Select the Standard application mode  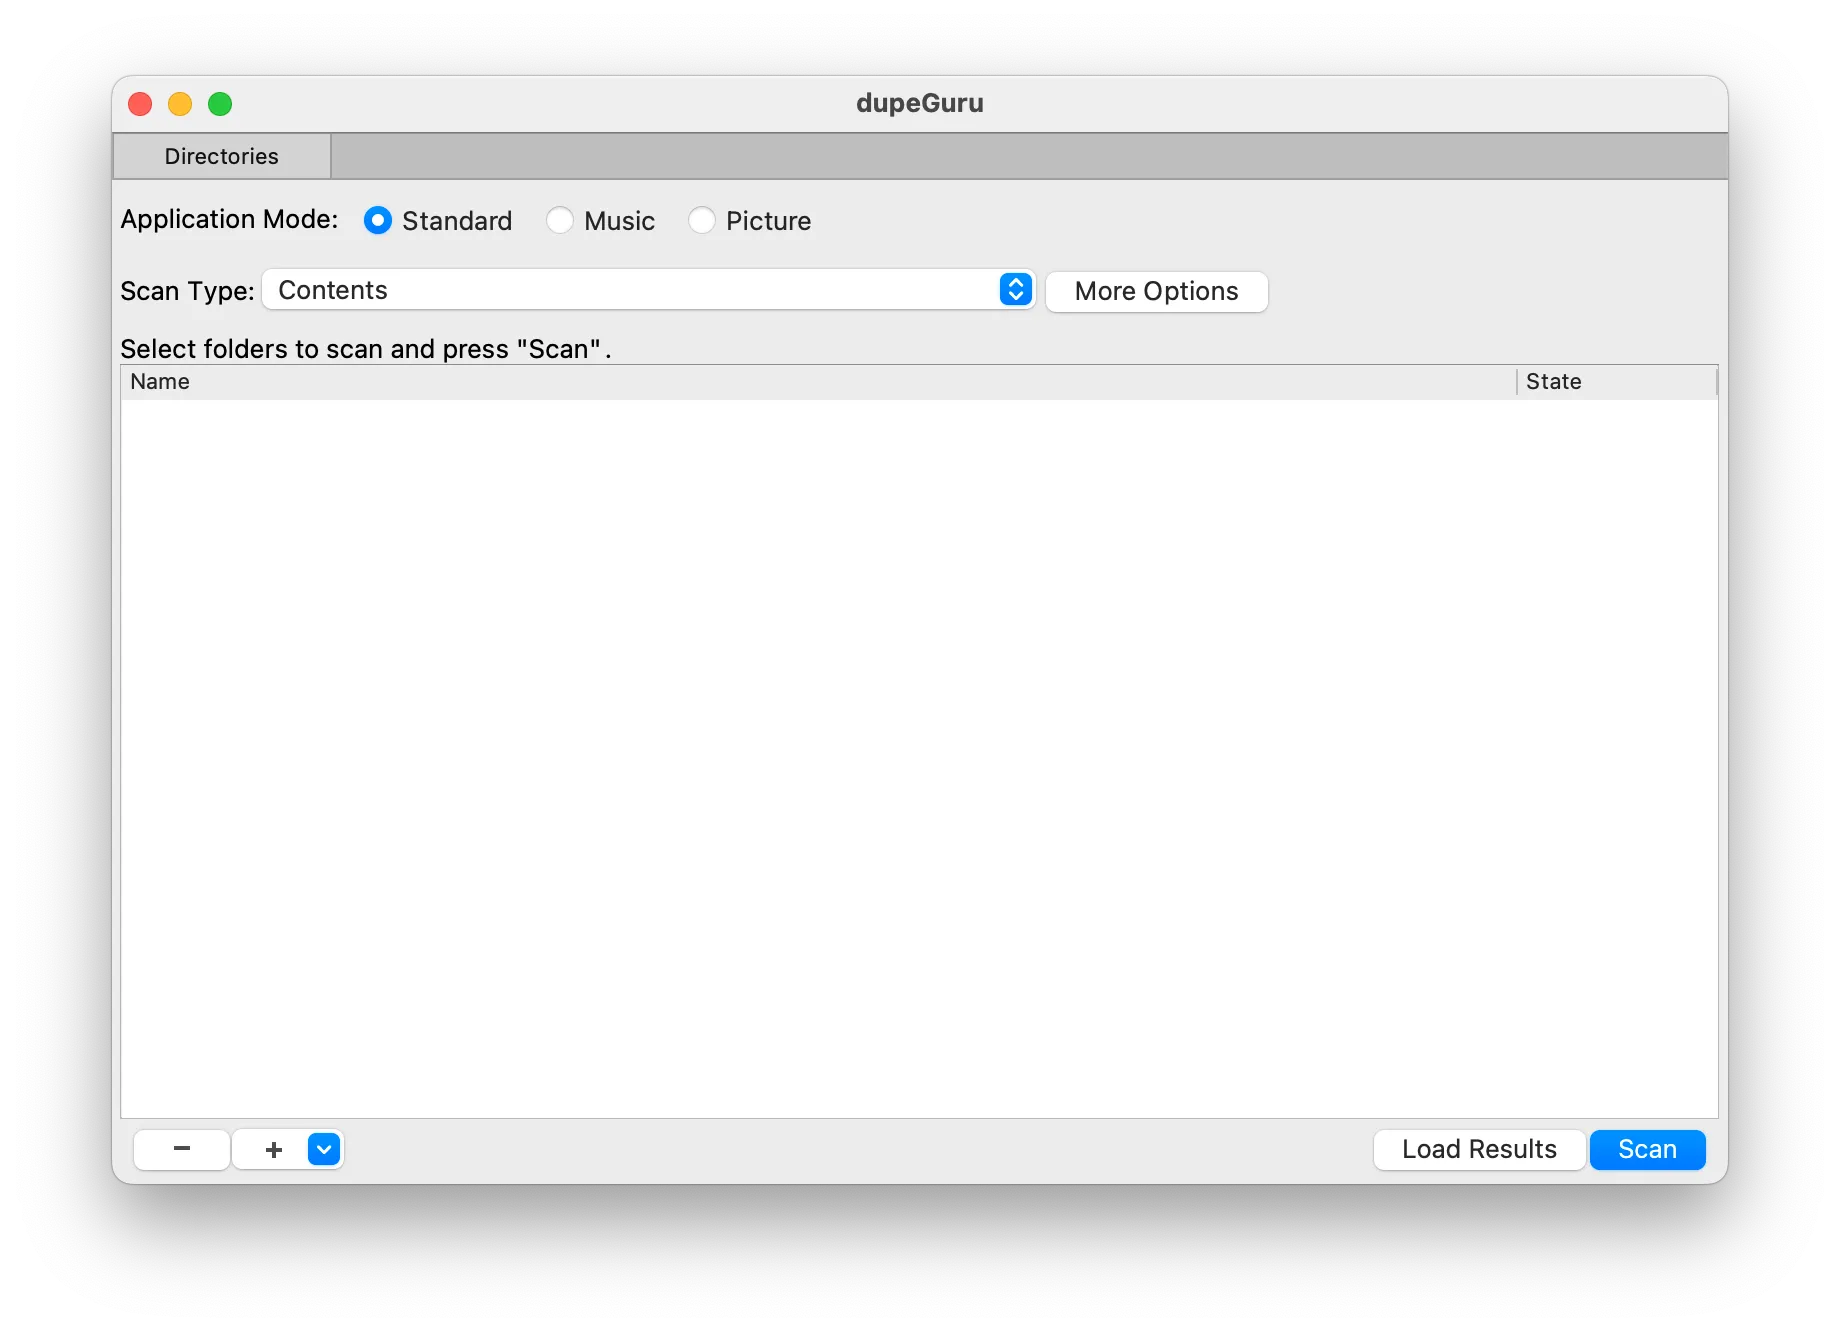(x=377, y=220)
